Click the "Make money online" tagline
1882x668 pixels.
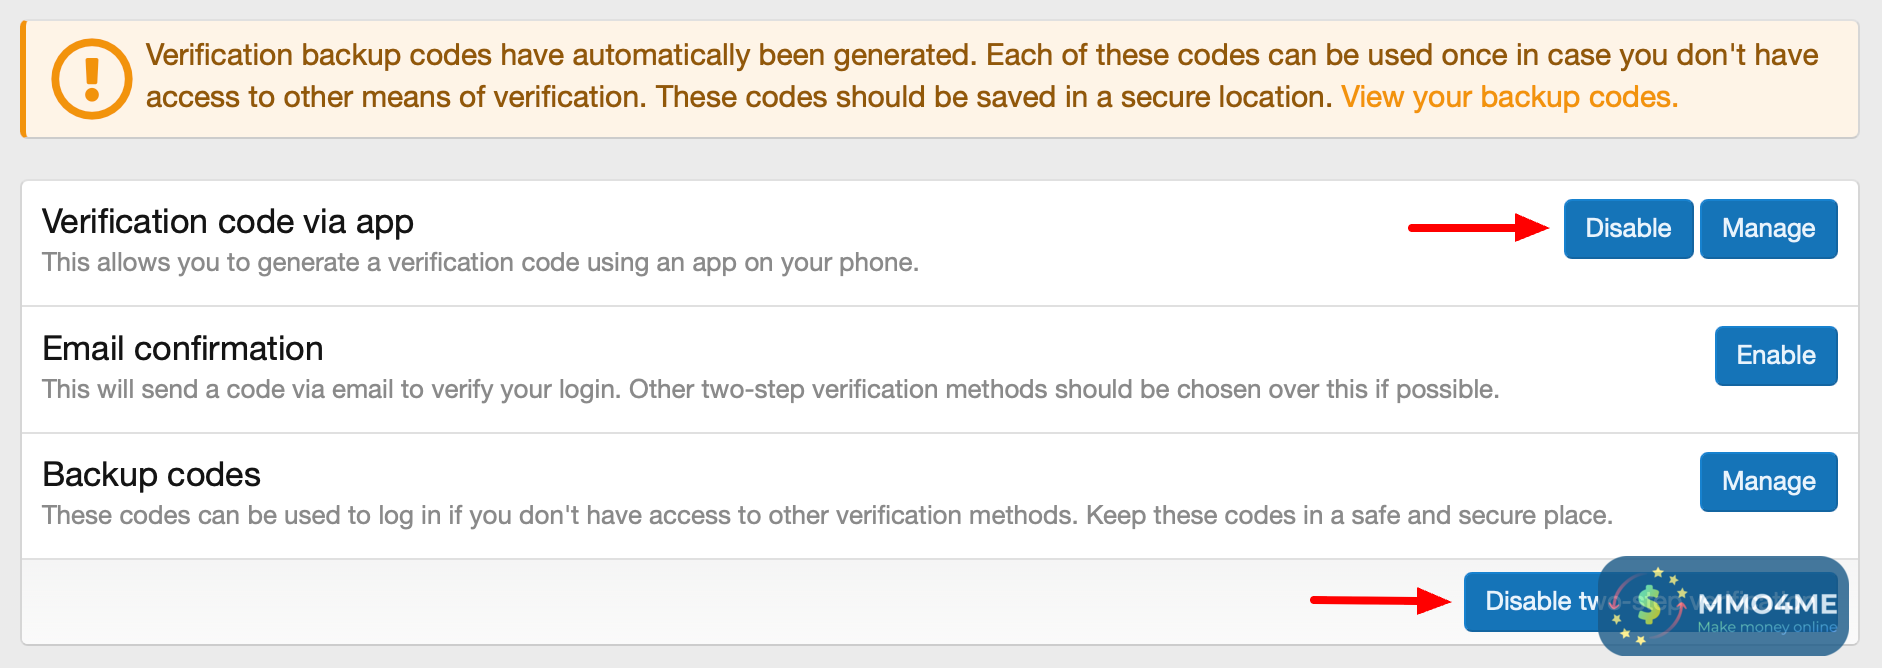1767,628
